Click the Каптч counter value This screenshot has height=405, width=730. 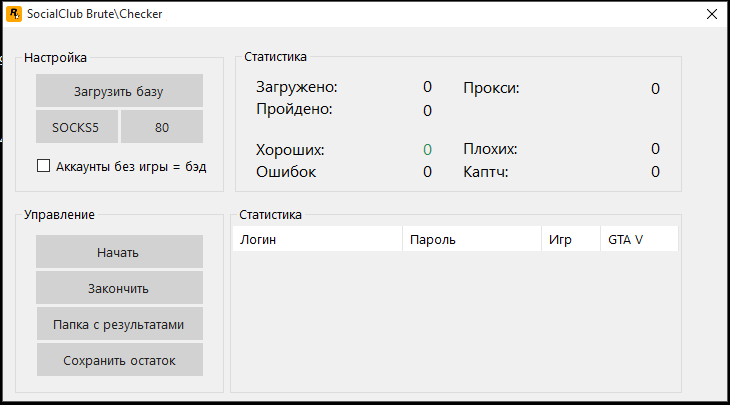(x=655, y=172)
